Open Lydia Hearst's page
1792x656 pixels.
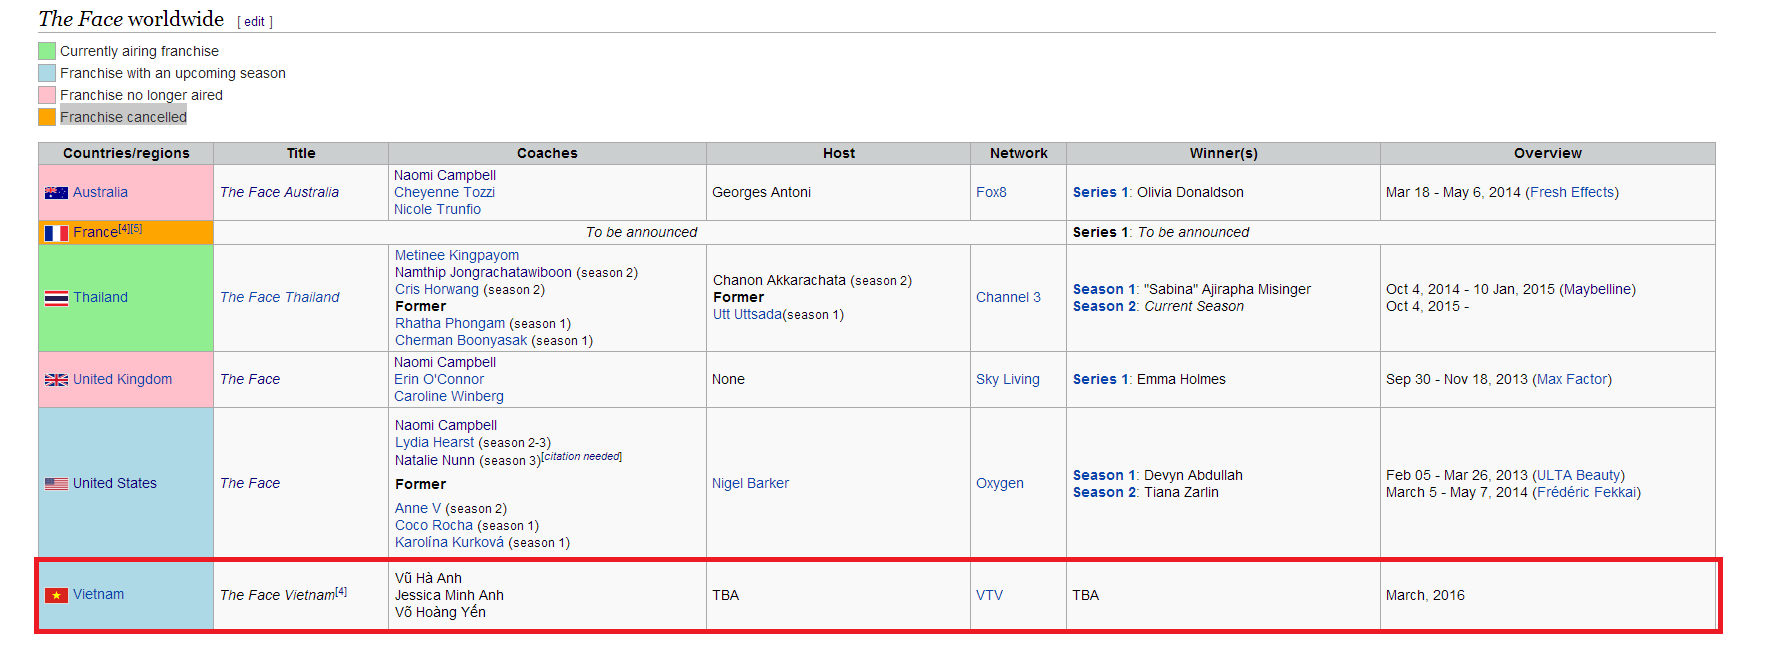(x=435, y=442)
